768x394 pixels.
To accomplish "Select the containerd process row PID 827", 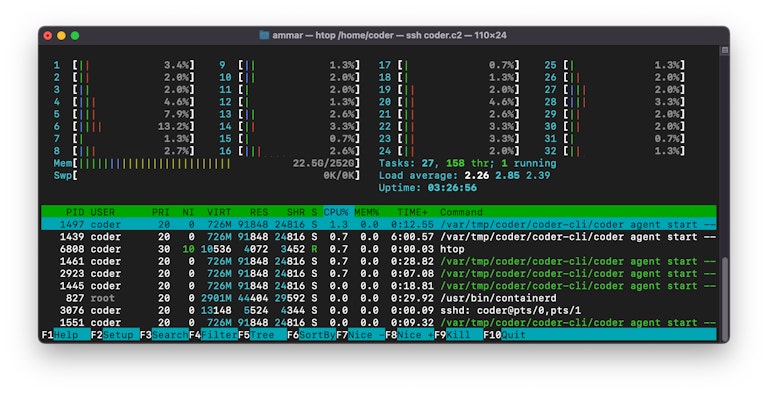I will click(379, 298).
